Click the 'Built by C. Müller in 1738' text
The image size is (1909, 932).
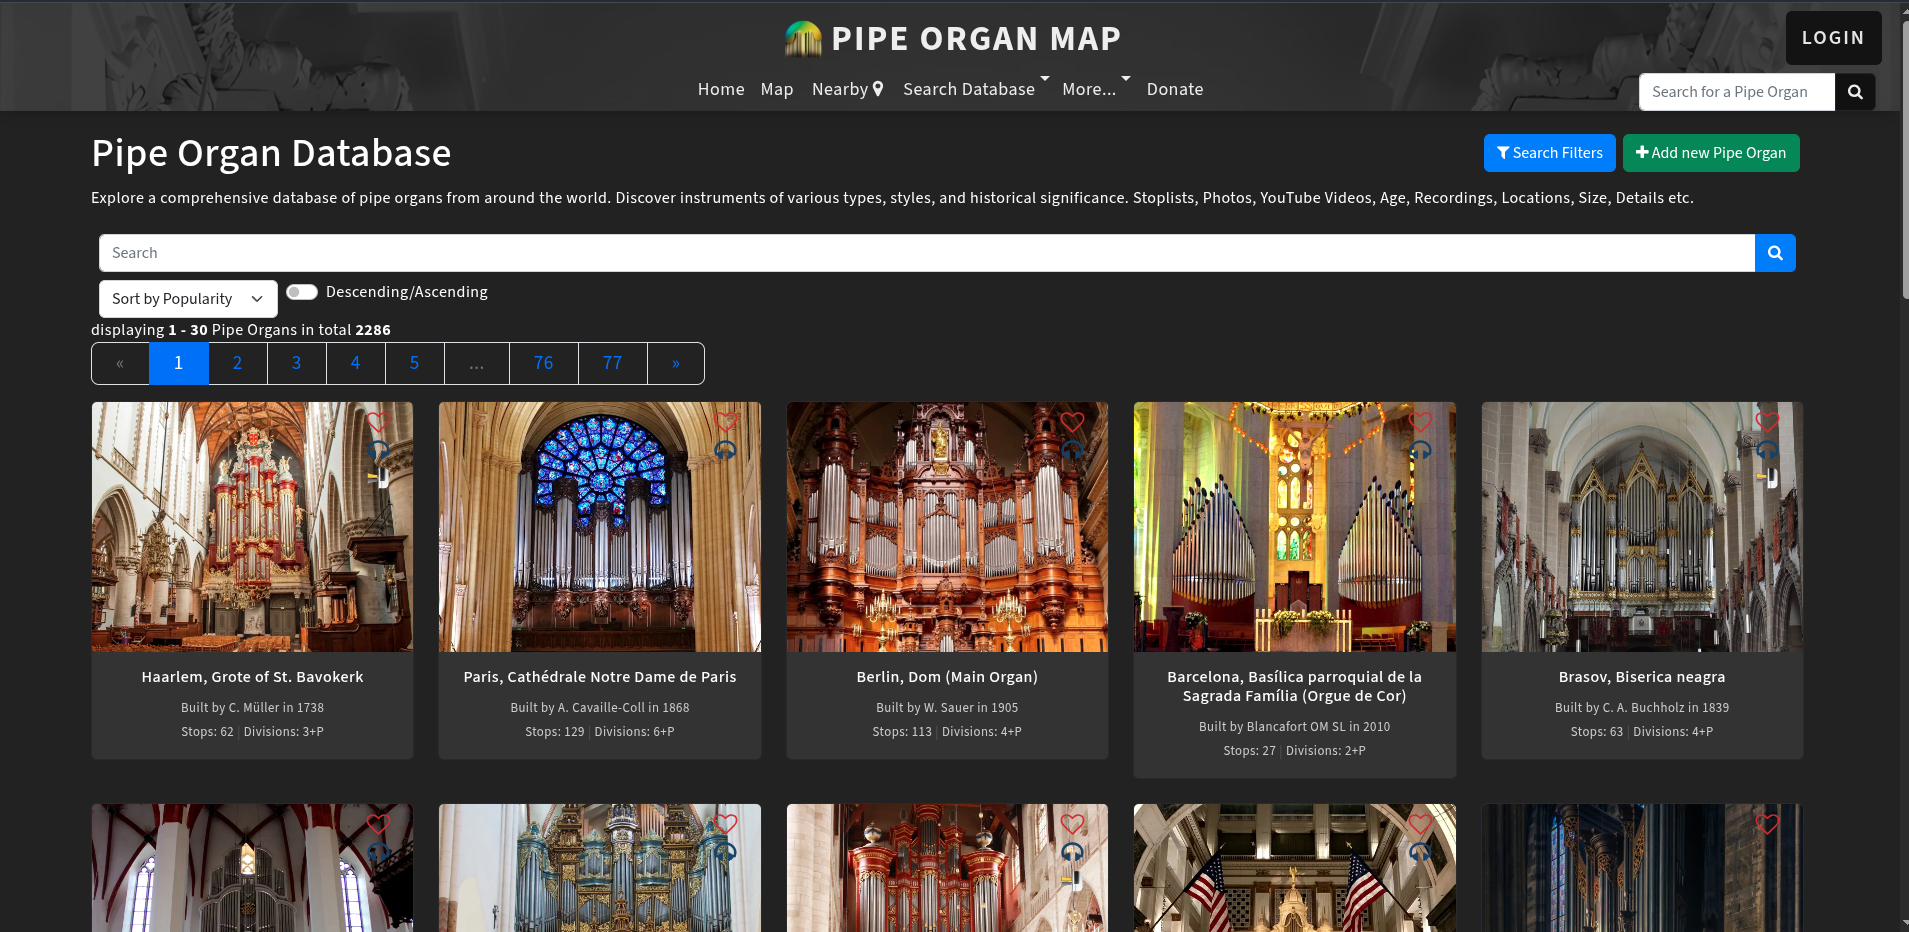click(x=252, y=708)
